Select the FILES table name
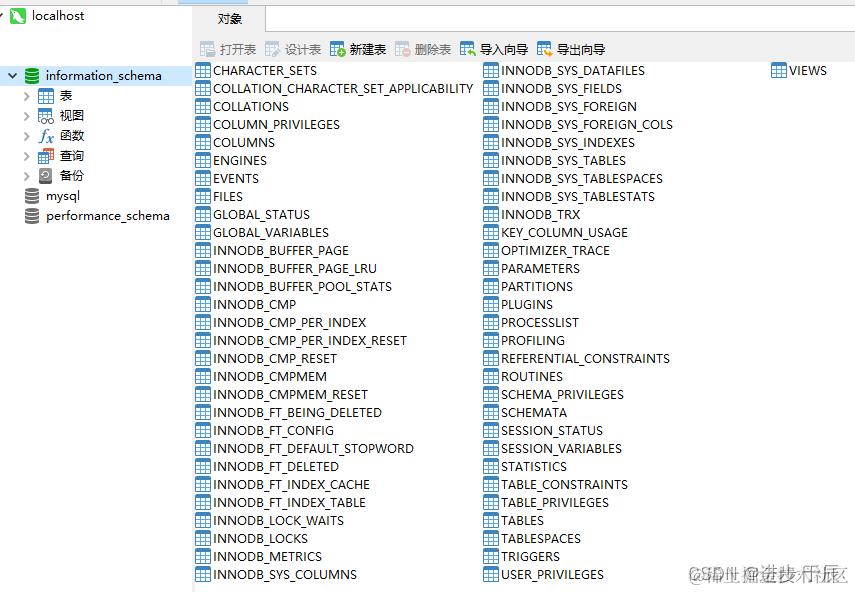The image size is (855, 592). pos(228,196)
